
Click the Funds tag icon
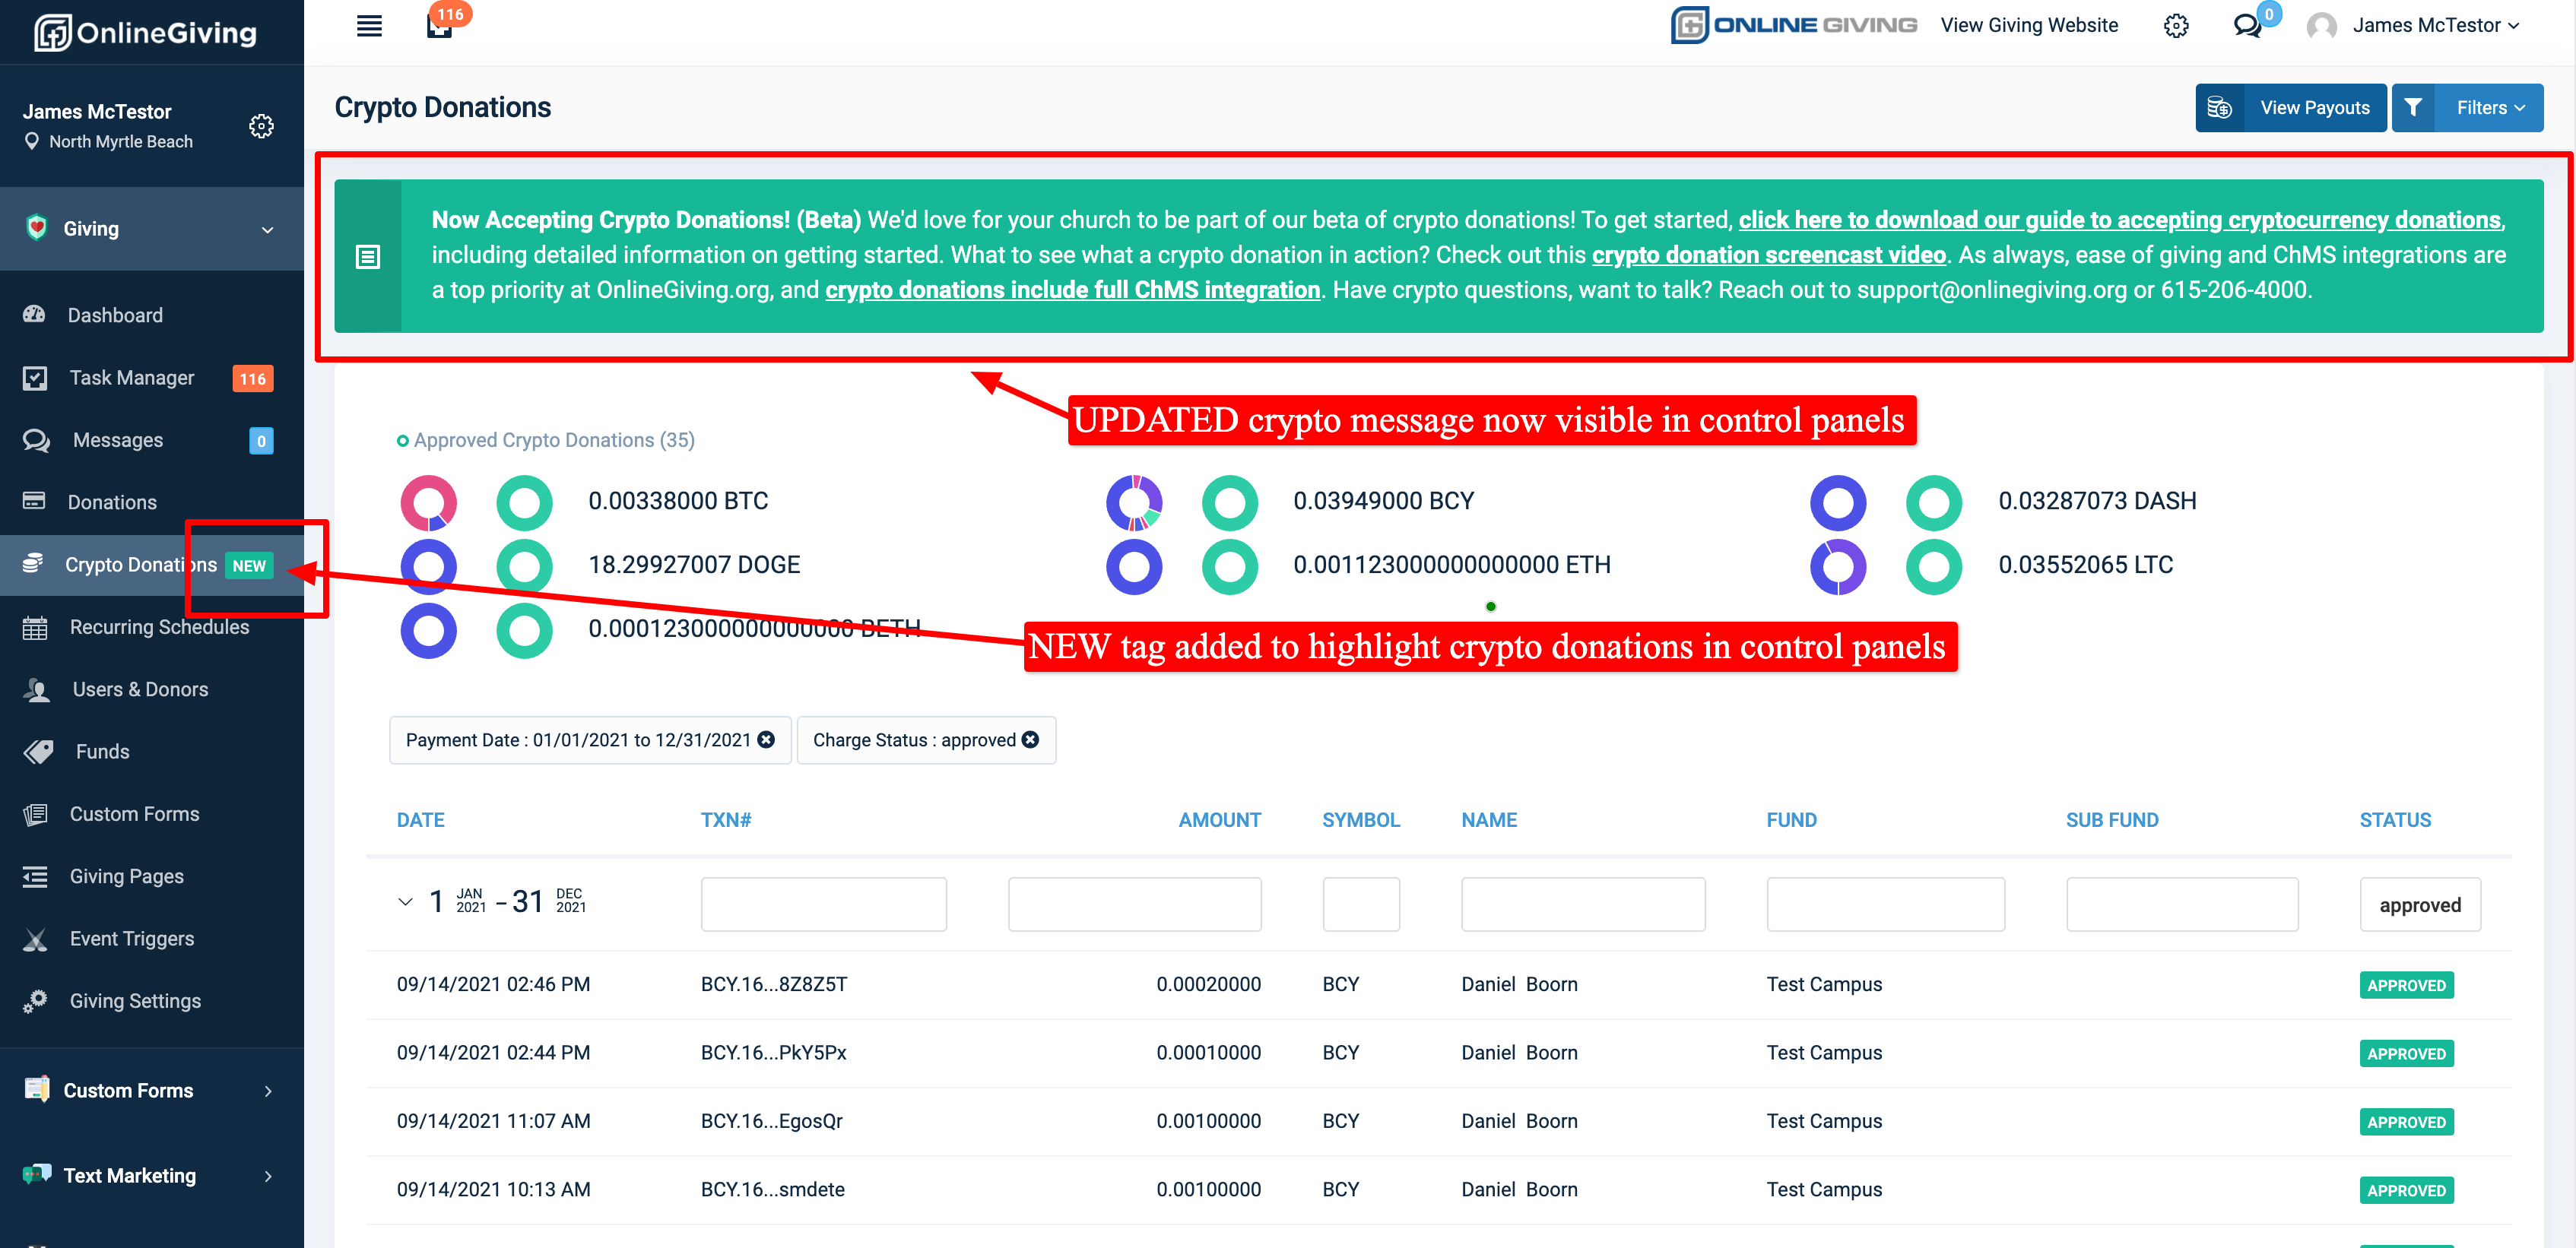[x=39, y=752]
